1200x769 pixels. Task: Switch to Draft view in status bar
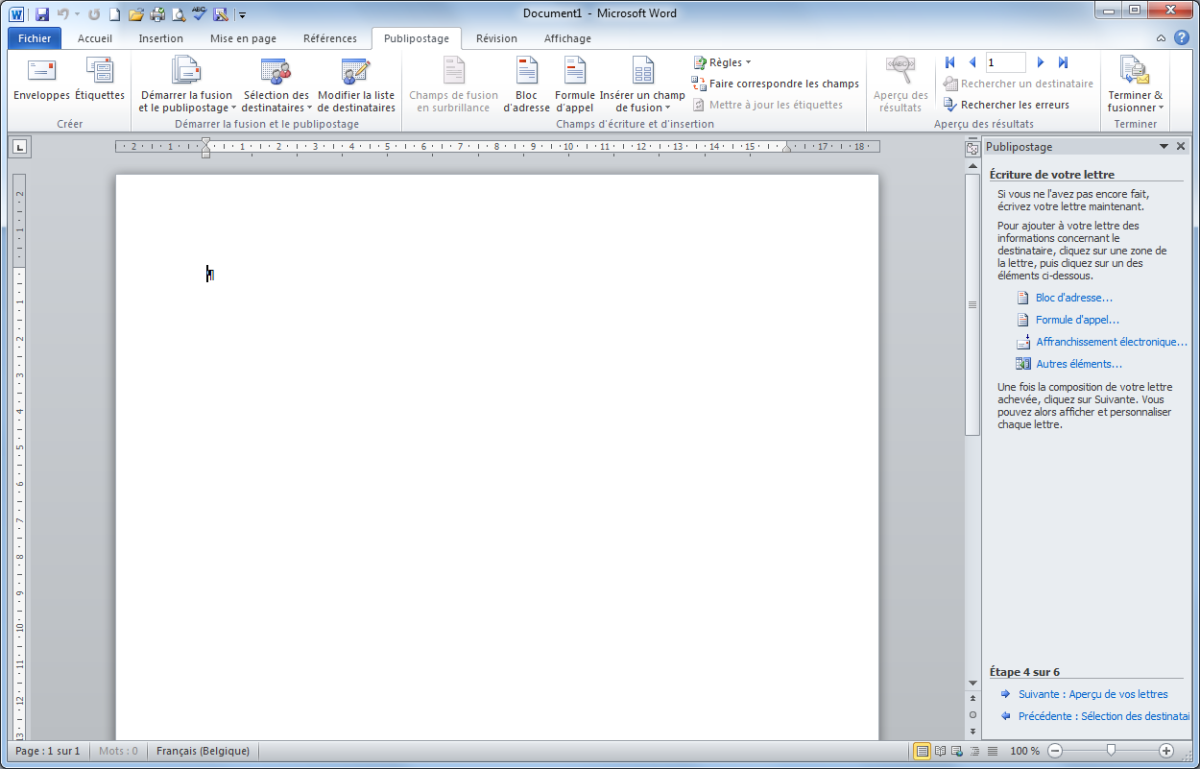[992, 751]
